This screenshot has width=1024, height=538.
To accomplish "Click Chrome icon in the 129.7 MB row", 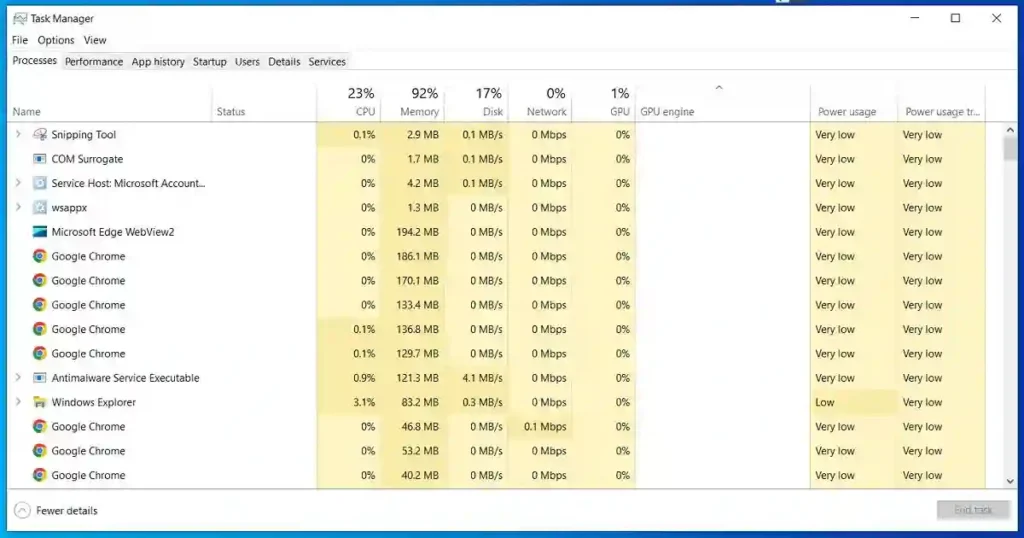I will tap(40, 353).
